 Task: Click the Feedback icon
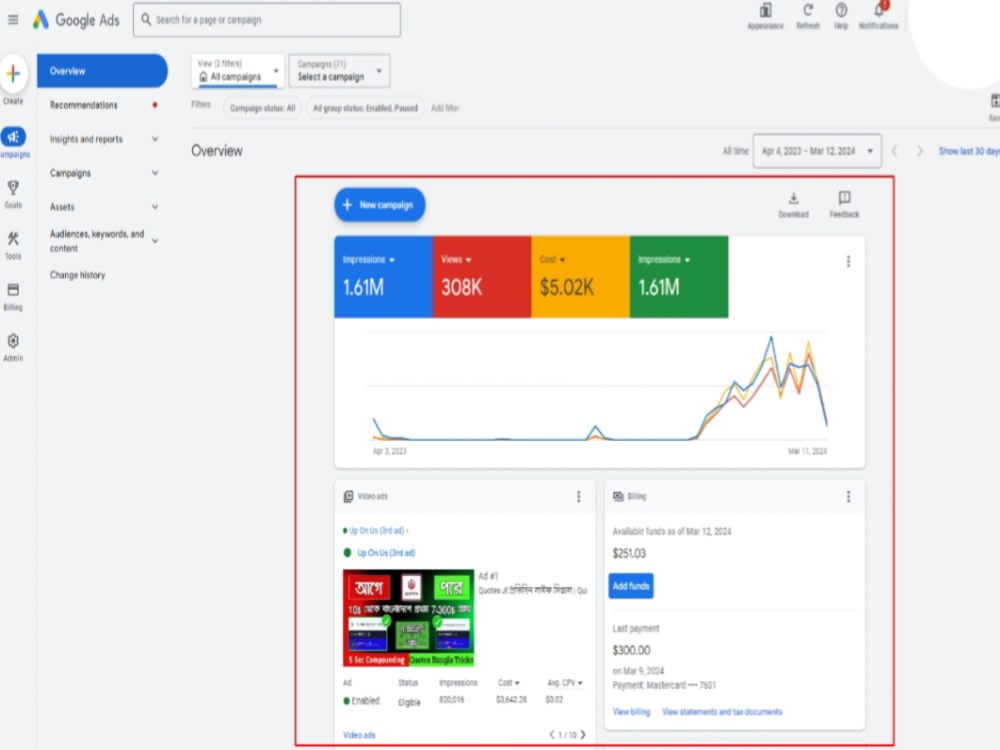click(x=844, y=198)
